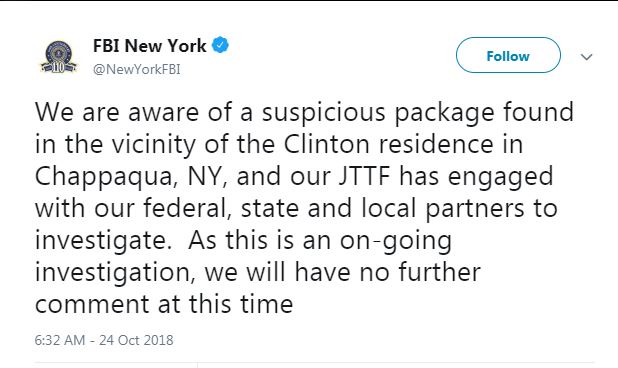Click the 110 ribbon on the avatar
Image resolution: width=618 pixels, height=368 pixels.
click(58, 67)
